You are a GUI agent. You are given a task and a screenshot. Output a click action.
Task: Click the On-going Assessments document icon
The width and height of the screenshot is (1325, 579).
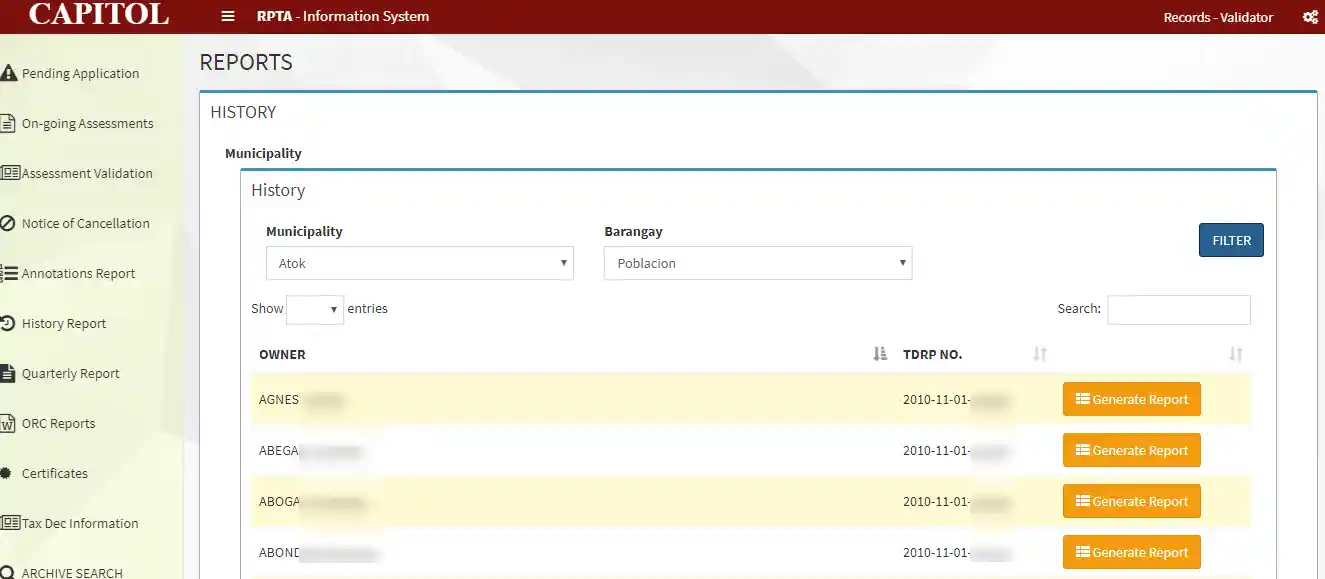[x=9, y=123]
